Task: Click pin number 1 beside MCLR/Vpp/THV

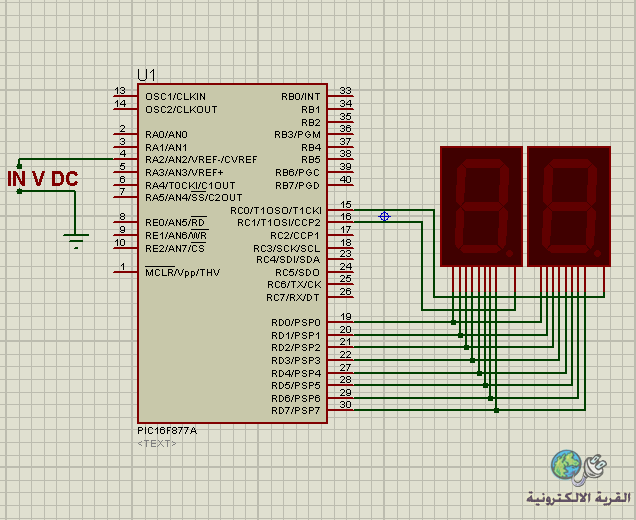Action: tap(122, 266)
